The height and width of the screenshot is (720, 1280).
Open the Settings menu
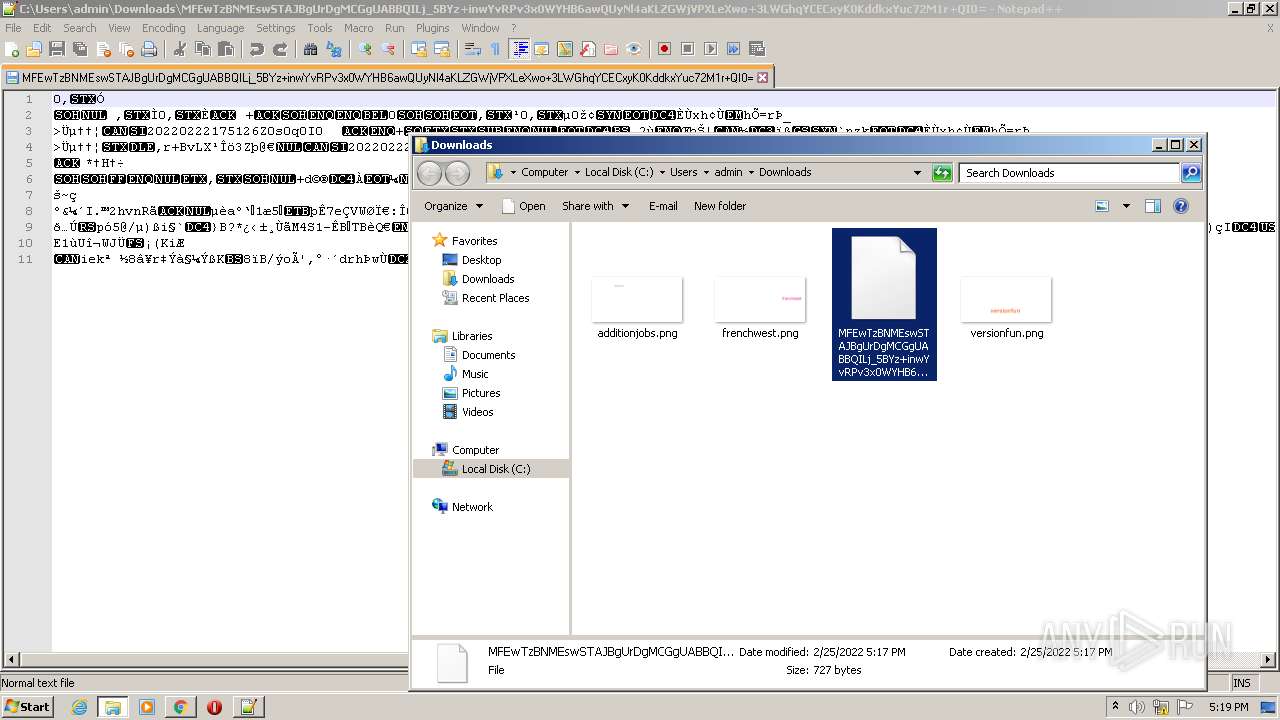click(x=275, y=28)
